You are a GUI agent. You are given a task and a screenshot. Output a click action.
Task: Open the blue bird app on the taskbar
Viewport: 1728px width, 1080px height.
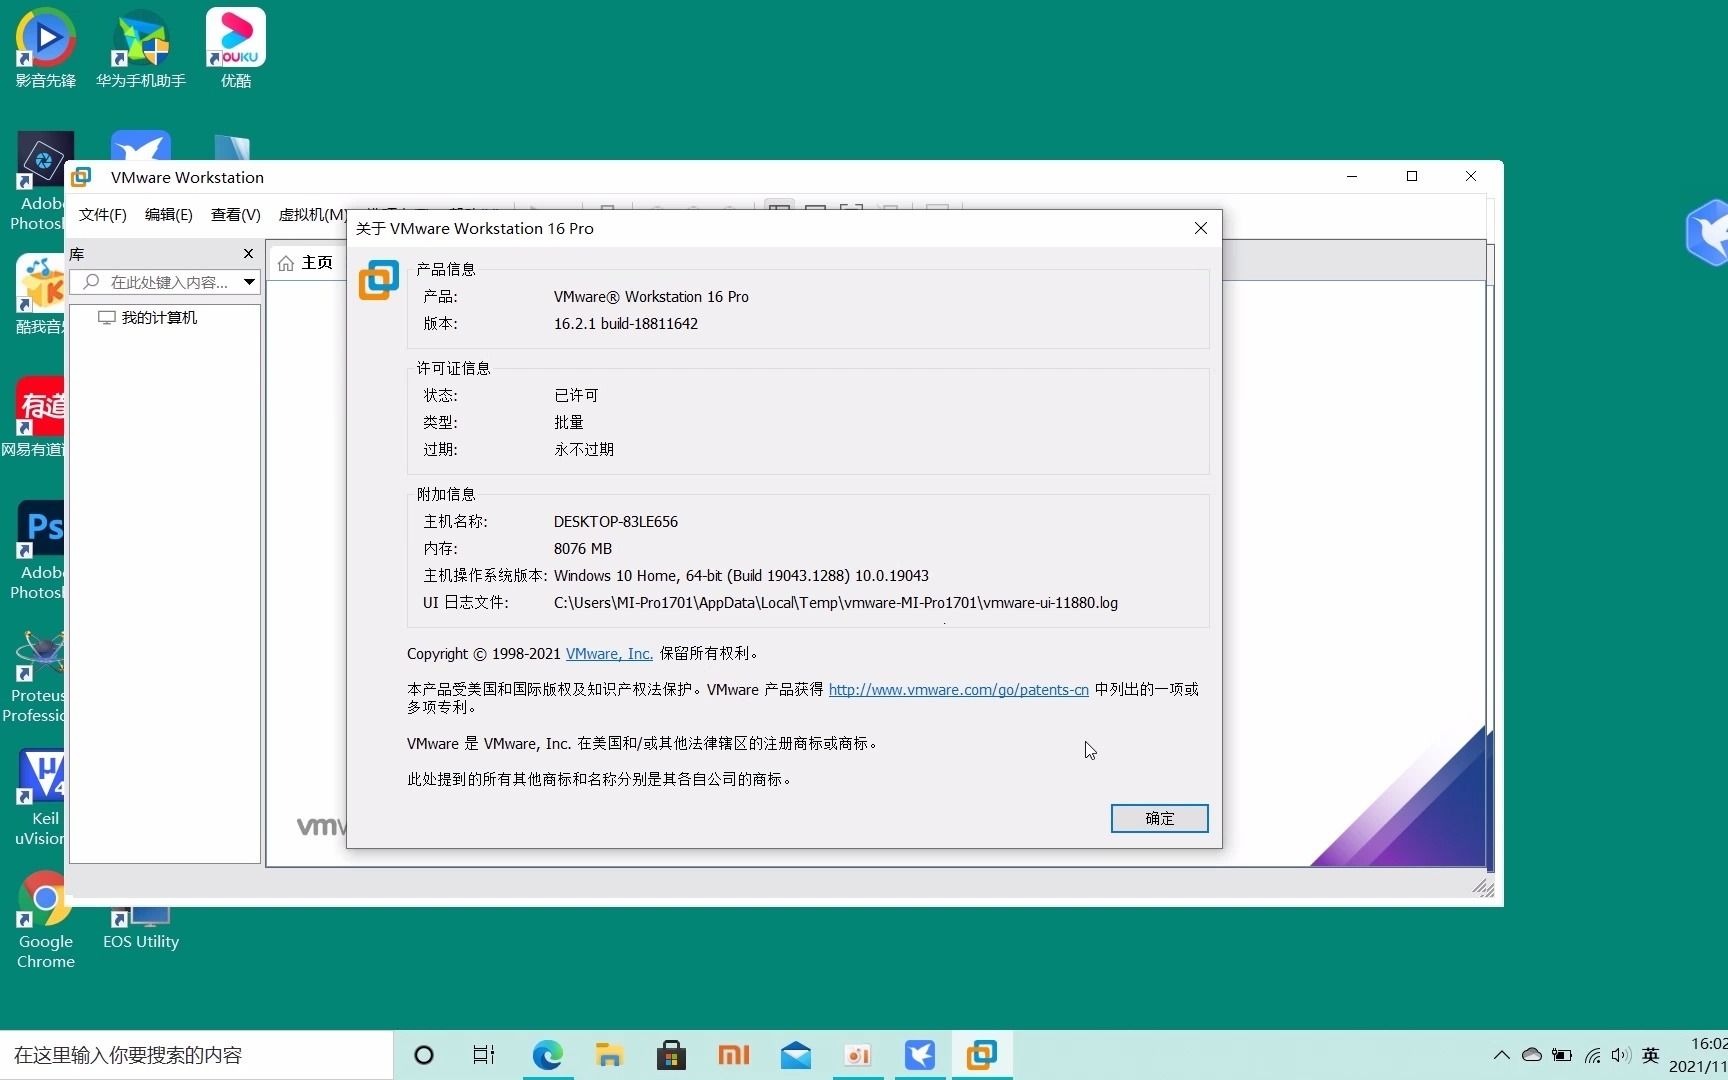[x=920, y=1055]
